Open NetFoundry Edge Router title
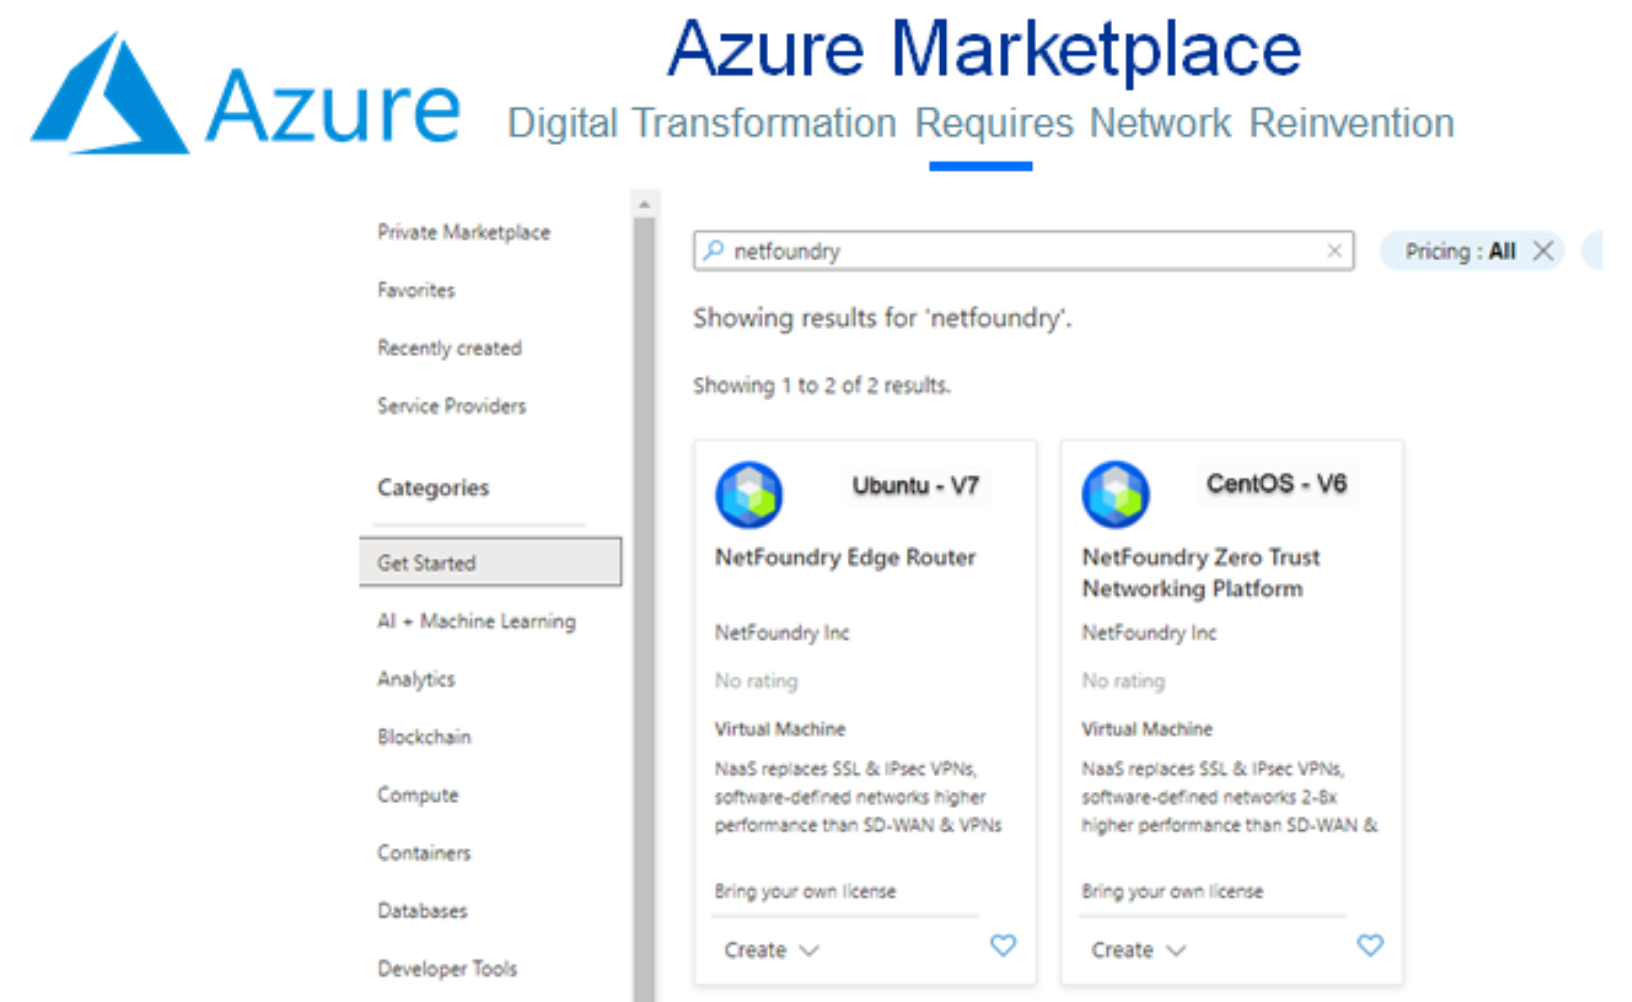Screen dimensions: 1632x1002 [845, 557]
